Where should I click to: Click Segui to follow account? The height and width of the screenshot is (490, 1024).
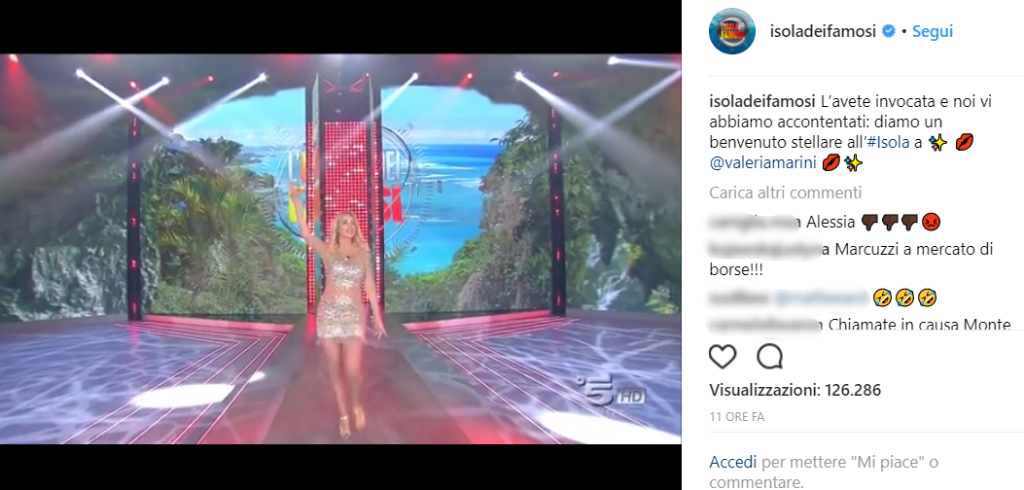tap(933, 31)
